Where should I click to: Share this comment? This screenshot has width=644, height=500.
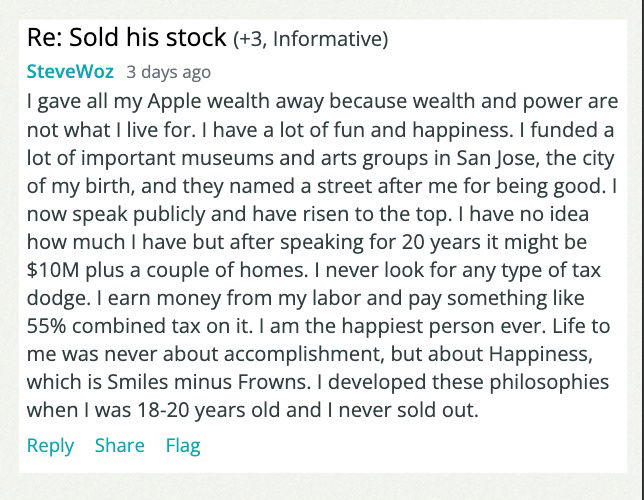(x=119, y=446)
